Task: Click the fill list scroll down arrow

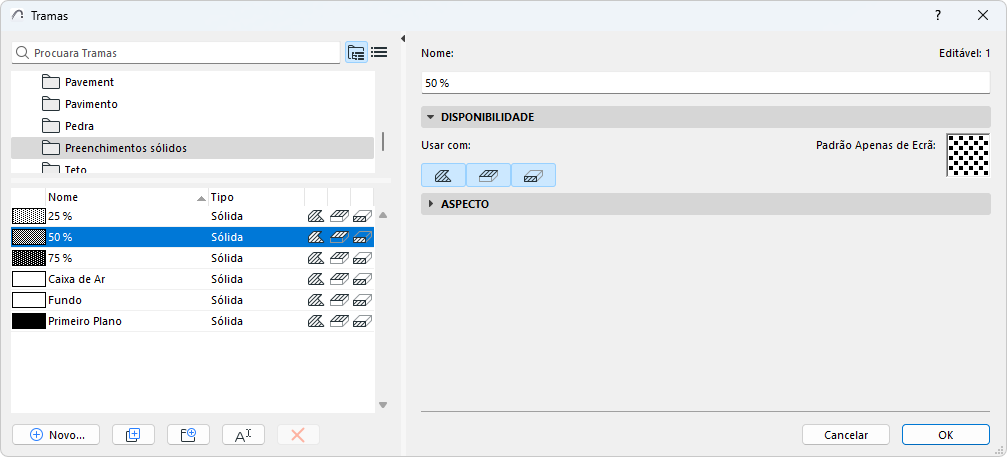Action: 383,405
